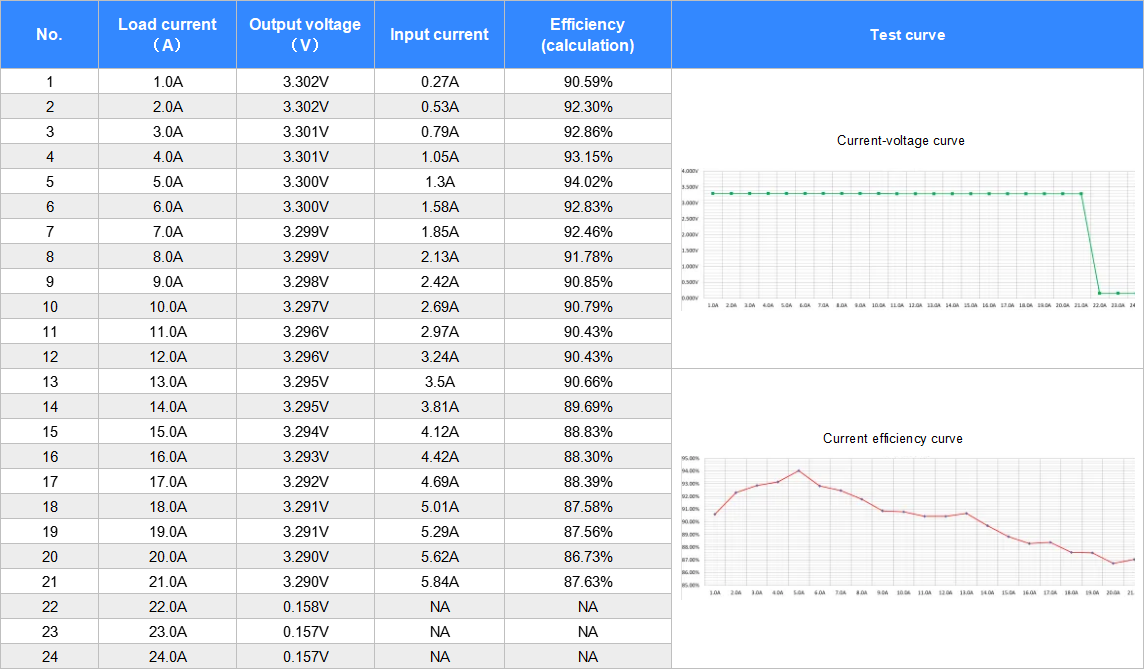The width and height of the screenshot is (1144, 669).
Task: Select the Input current column header
Action: tap(439, 35)
